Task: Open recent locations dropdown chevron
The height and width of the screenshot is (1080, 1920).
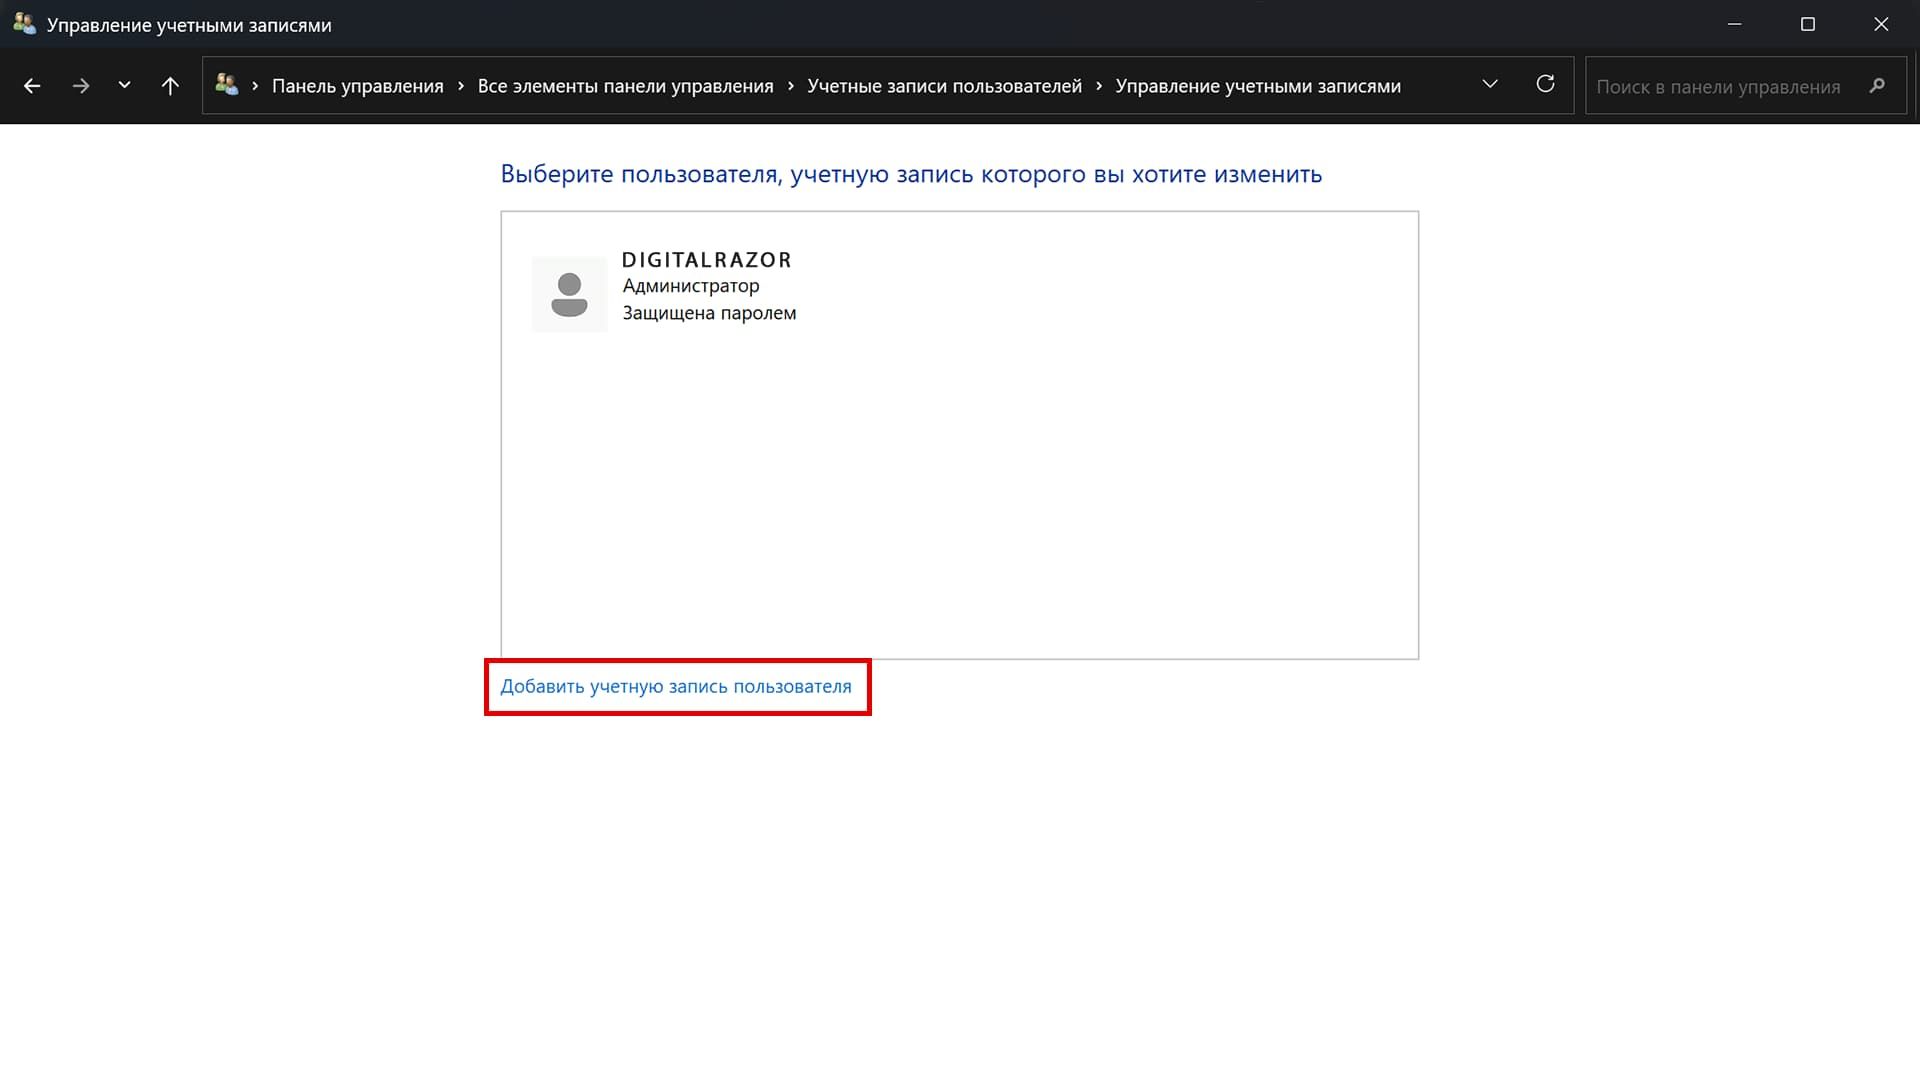Action: (124, 86)
